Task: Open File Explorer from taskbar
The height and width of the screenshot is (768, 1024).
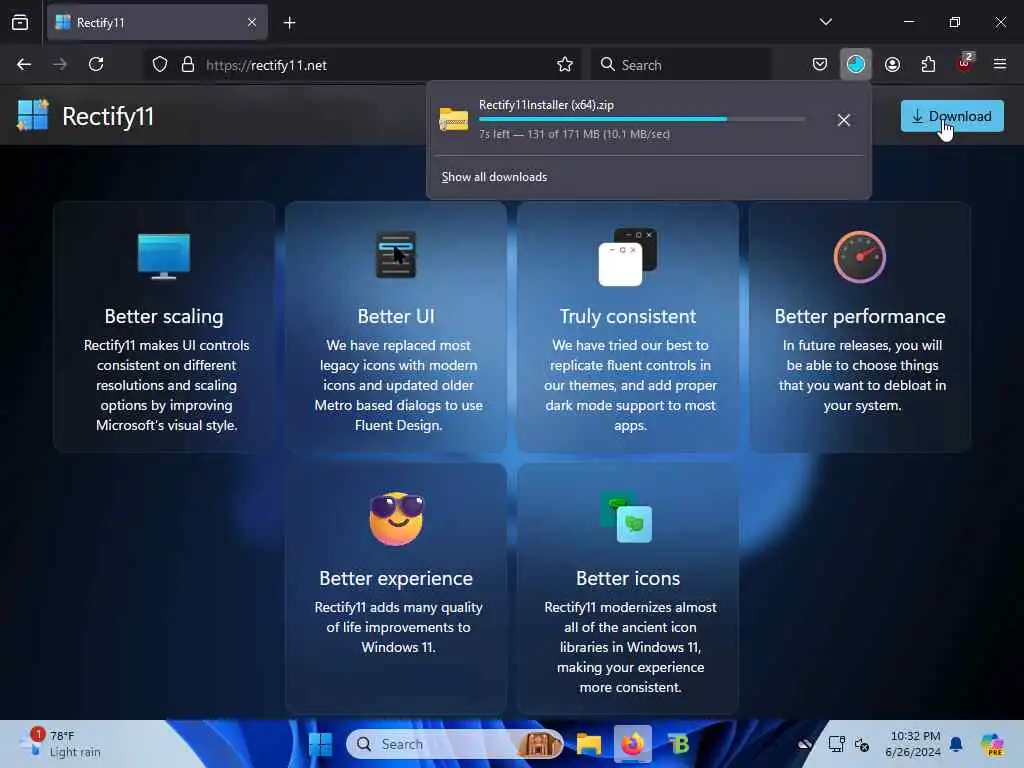Action: pos(588,744)
